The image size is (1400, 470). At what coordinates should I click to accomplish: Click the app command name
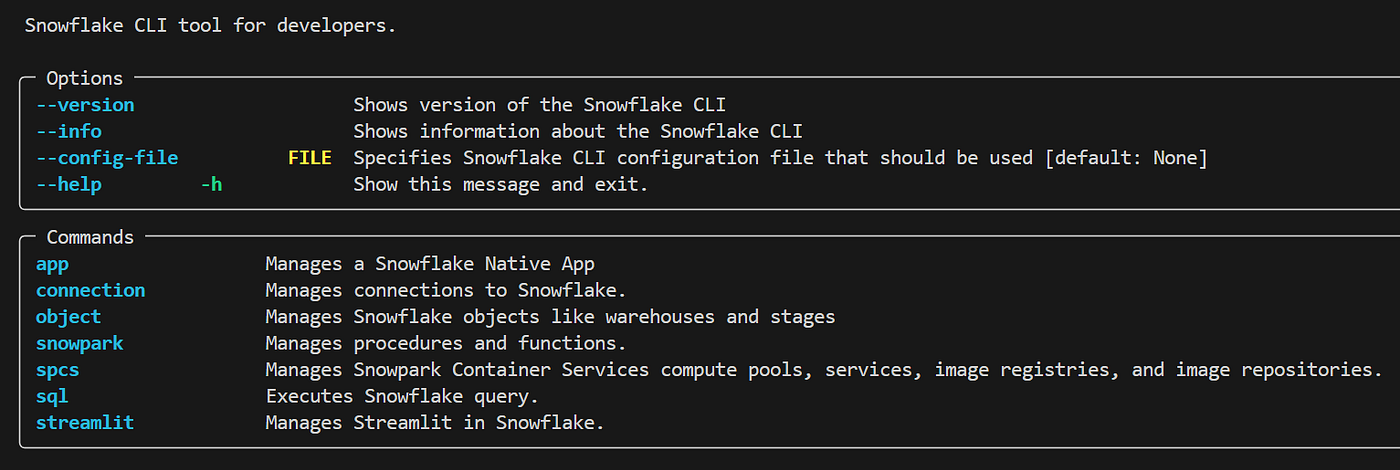(x=52, y=264)
